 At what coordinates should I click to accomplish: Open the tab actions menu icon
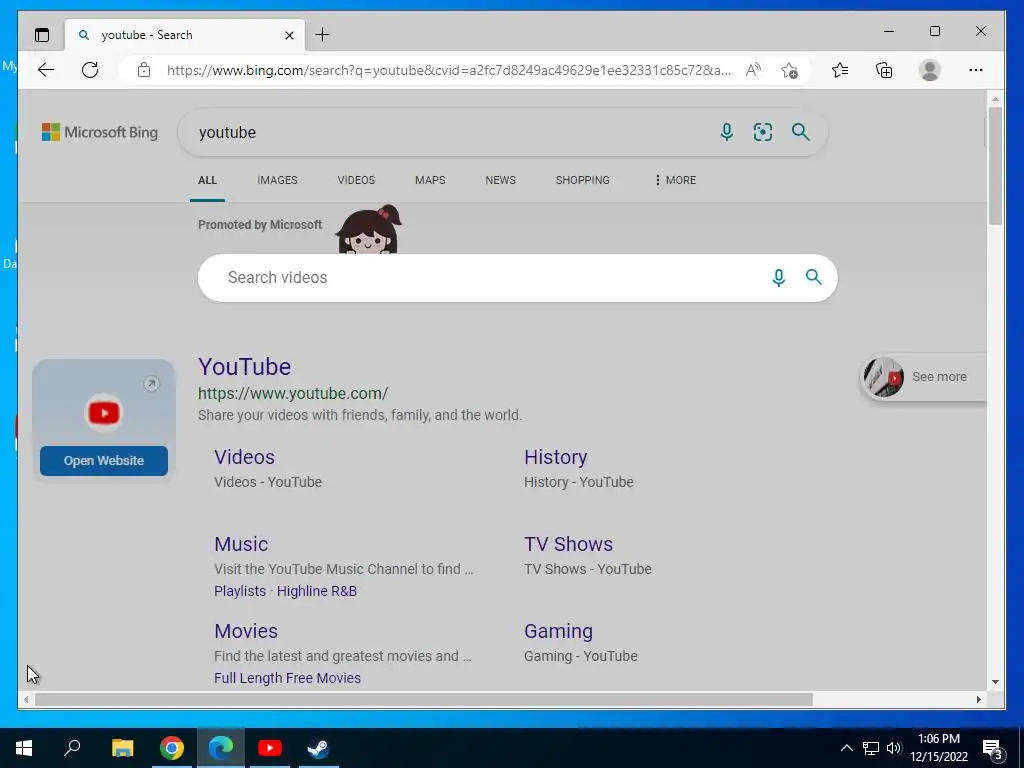[x=42, y=35]
